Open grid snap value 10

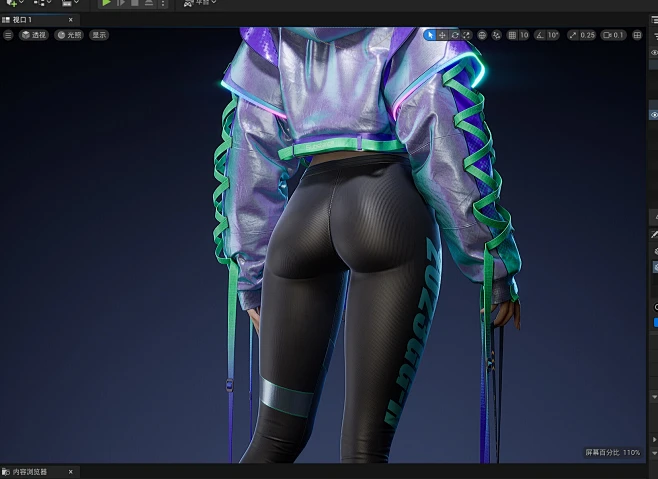(524, 35)
